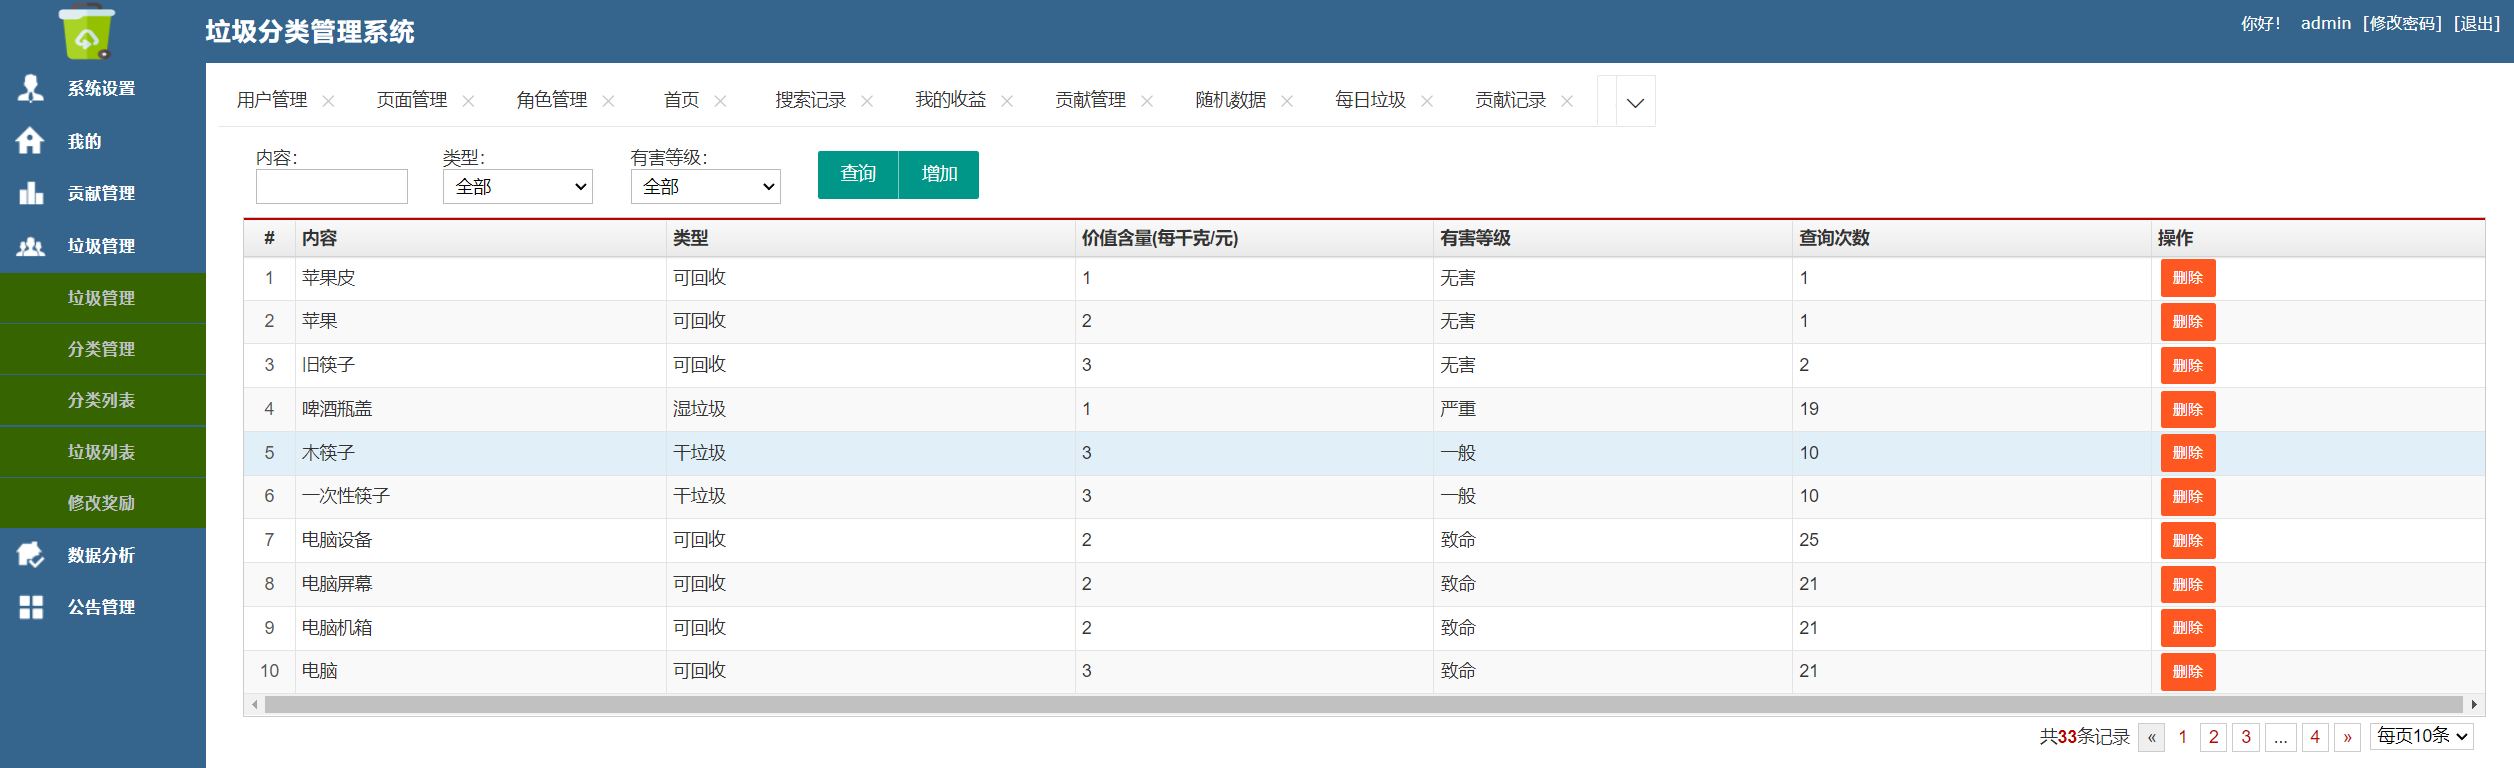Click the 内容 search input field

click(x=332, y=187)
